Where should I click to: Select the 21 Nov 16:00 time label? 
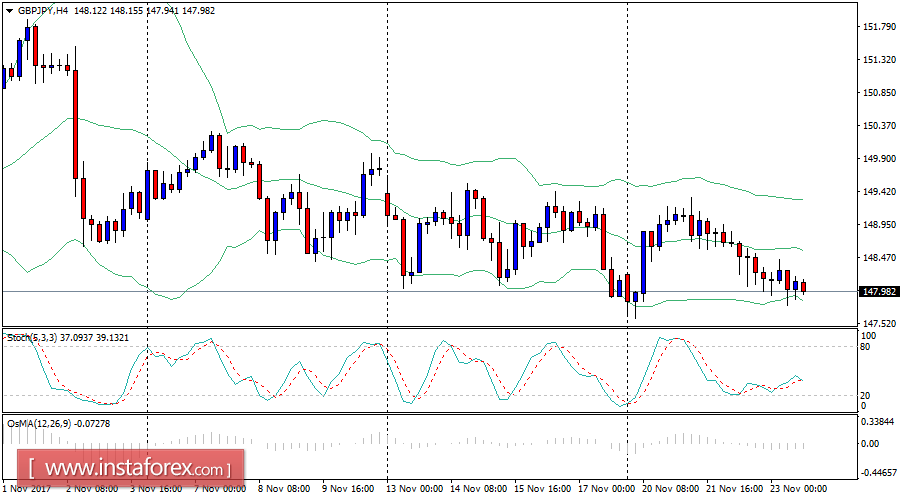pos(735,489)
